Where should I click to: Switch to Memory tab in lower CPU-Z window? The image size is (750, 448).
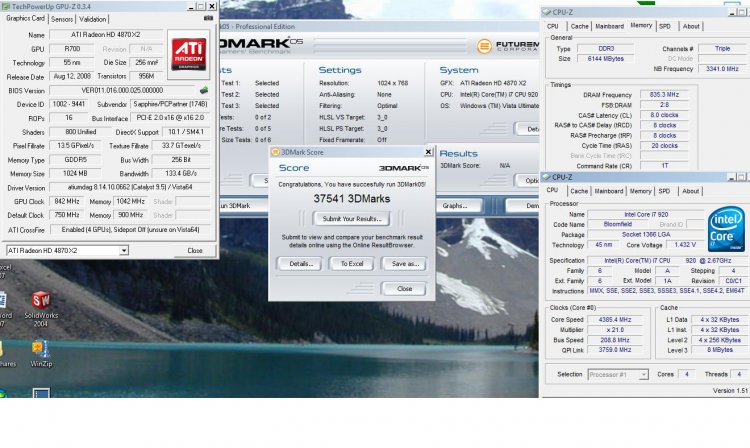point(640,191)
